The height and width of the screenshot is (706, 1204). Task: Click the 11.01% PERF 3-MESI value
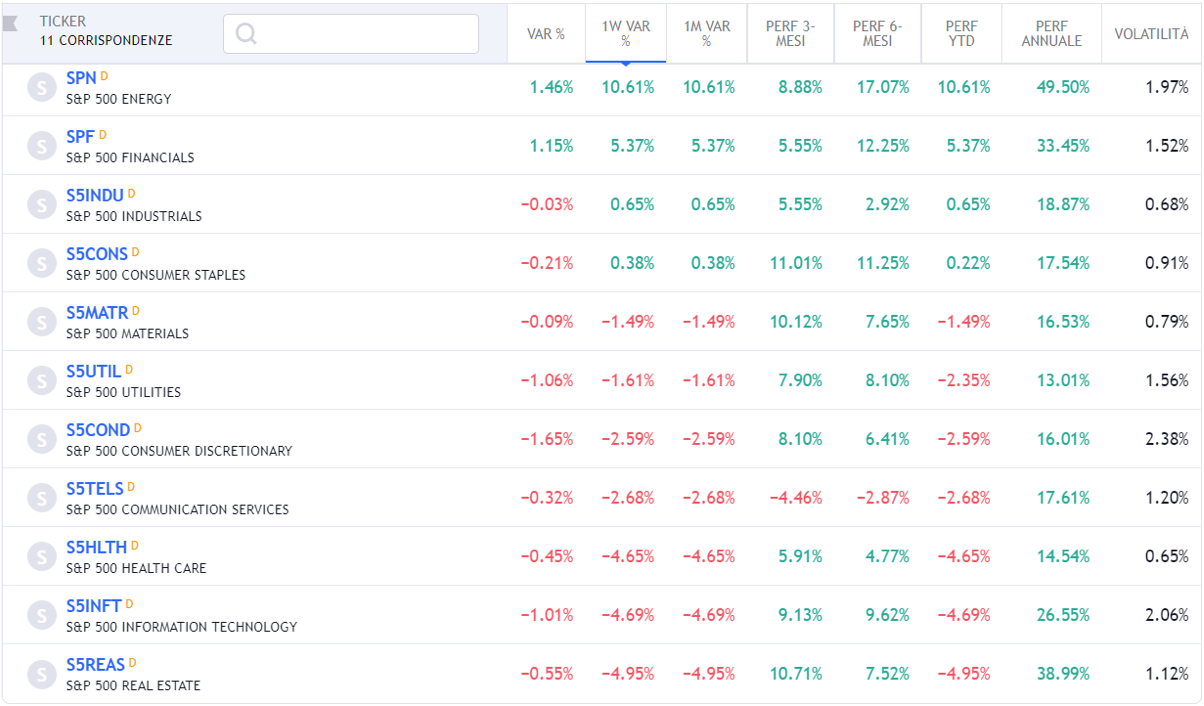(x=796, y=264)
